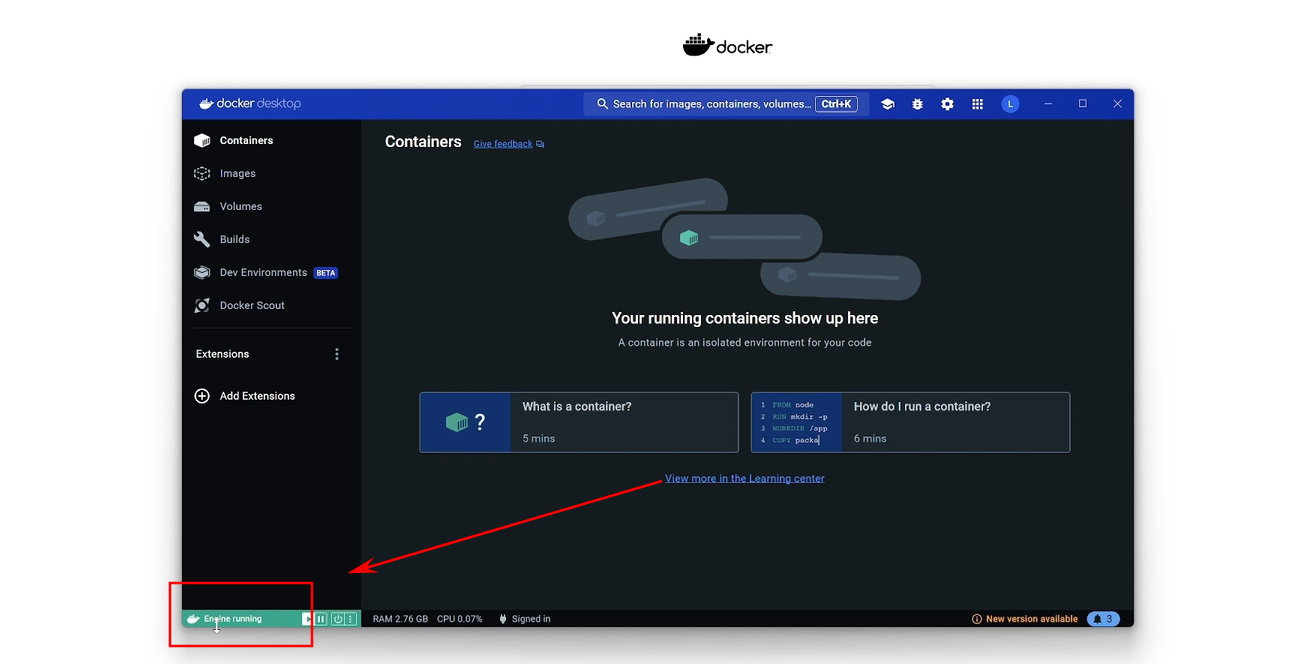Open the notifications bell showing 3
The image size is (1308, 664).
pos(1103,619)
